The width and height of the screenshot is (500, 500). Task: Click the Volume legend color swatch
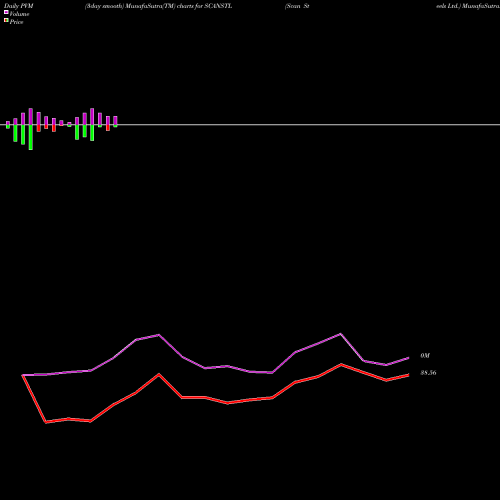pyautogui.click(x=6, y=12)
